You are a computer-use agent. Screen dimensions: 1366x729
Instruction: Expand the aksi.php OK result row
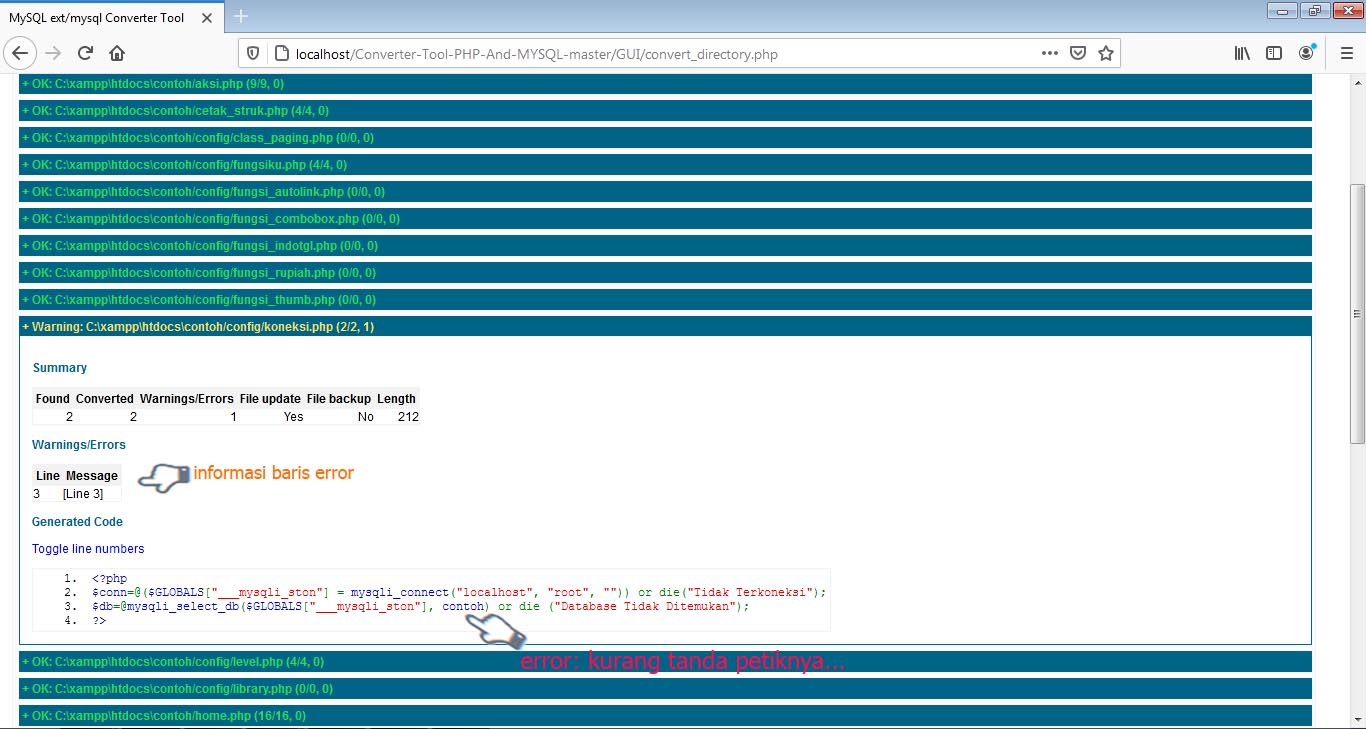click(x=151, y=83)
